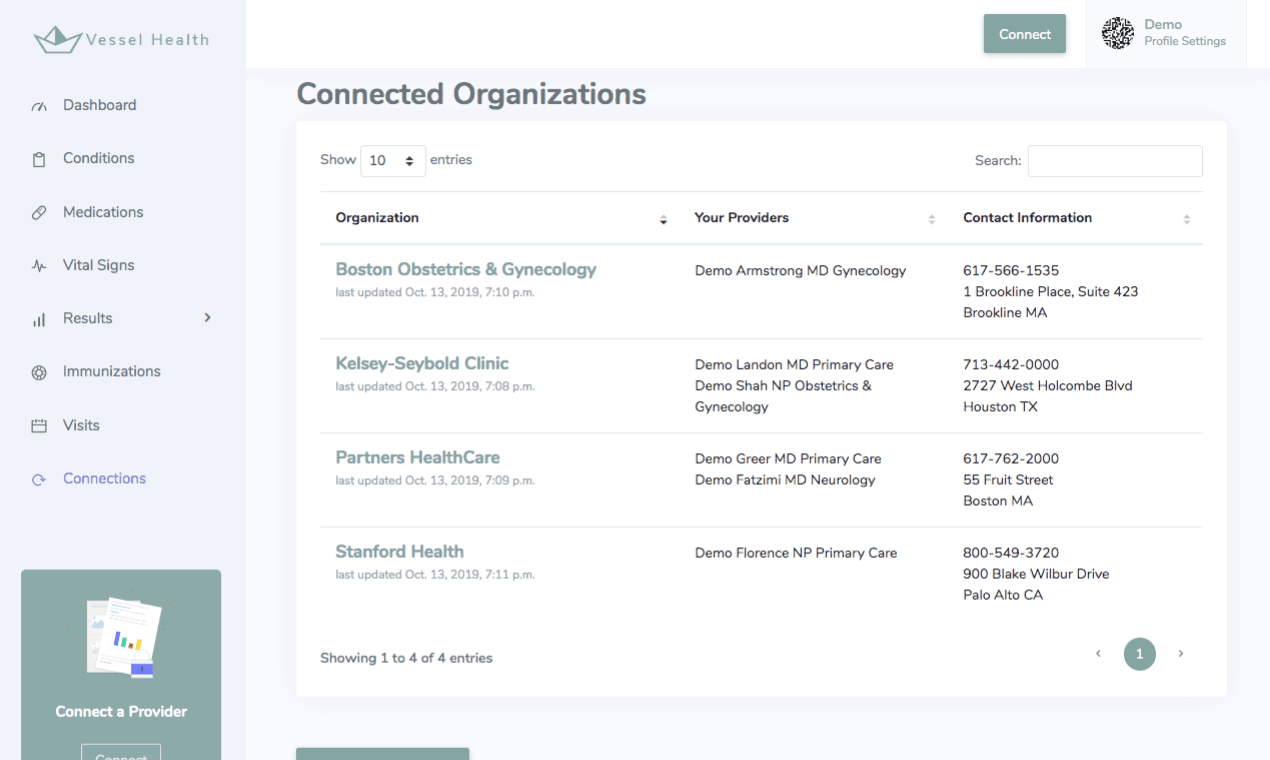
Task: Click the Dashboard gauge icon
Action: (39, 106)
